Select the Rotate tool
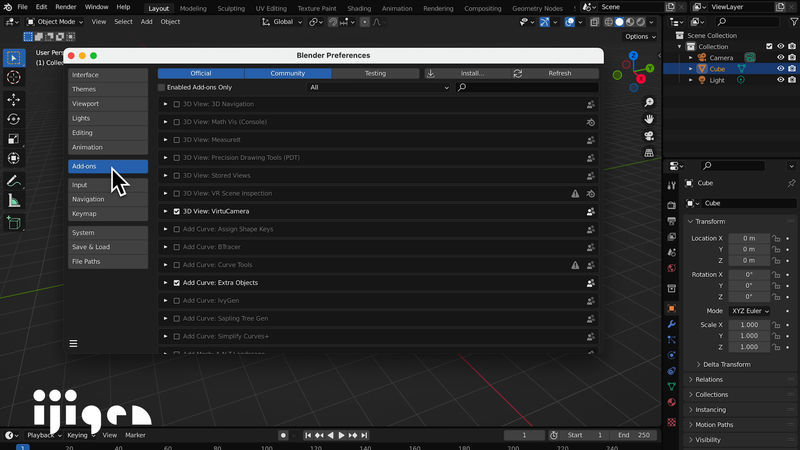 (x=14, y=119)
